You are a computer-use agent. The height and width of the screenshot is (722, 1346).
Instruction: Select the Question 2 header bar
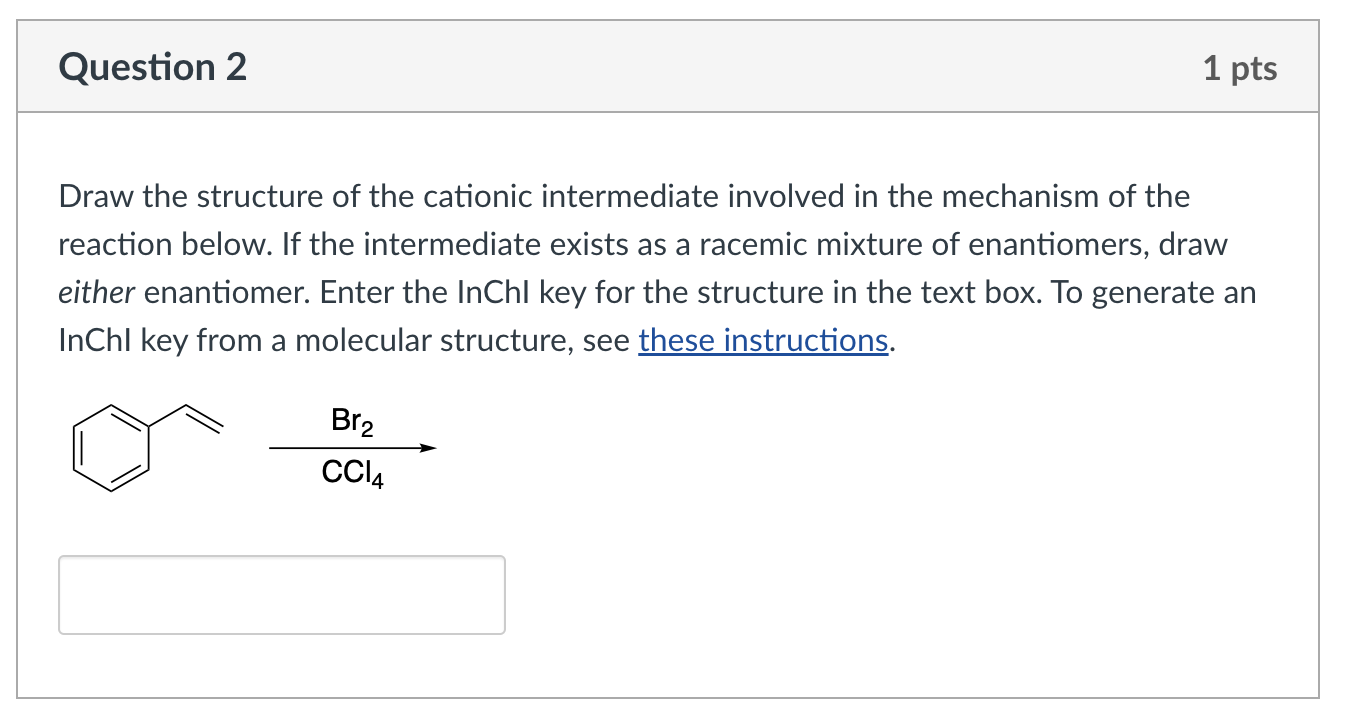pos(673,66)
